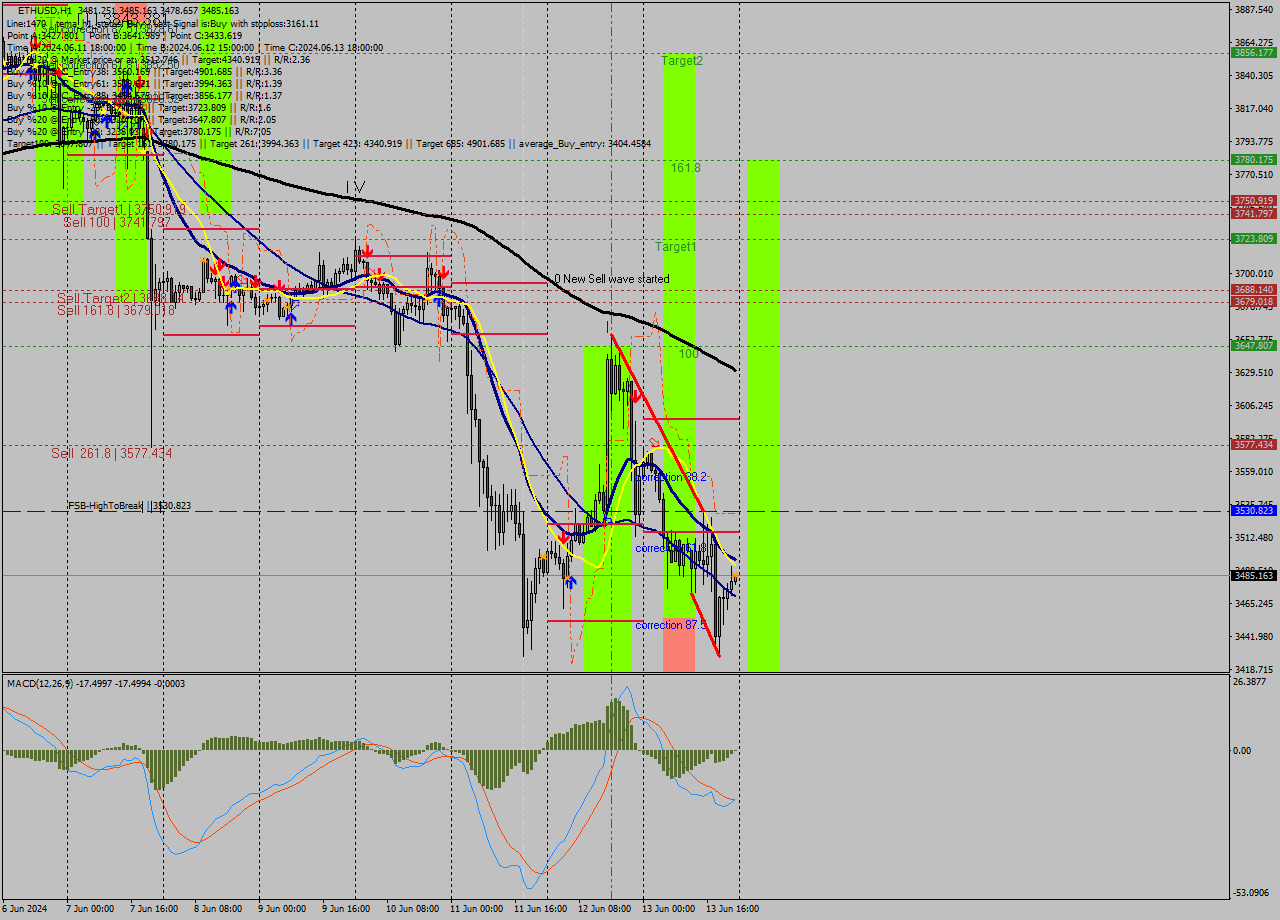Click the 'correction 38.2' label
Screen dimensions: 1280x920
pyautogui.click(x=671, y=477)
